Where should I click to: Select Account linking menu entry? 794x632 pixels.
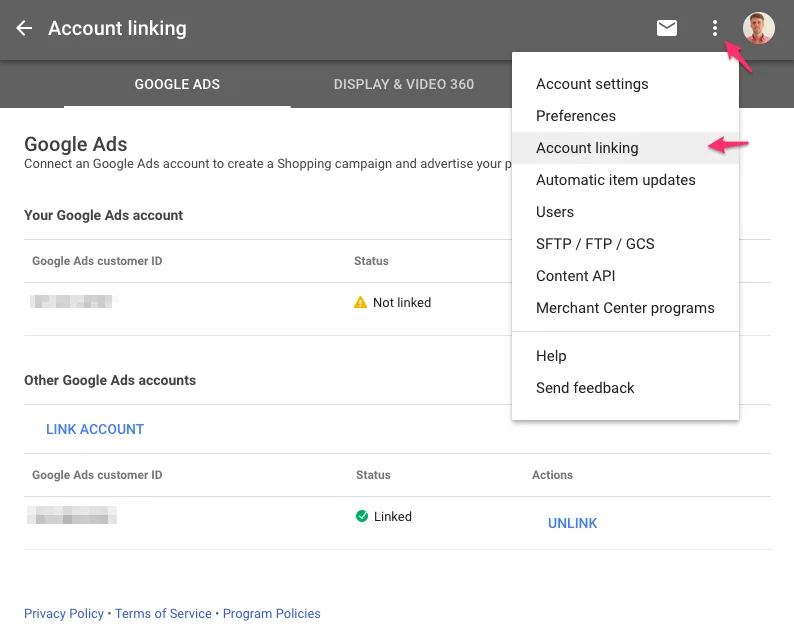625,148
